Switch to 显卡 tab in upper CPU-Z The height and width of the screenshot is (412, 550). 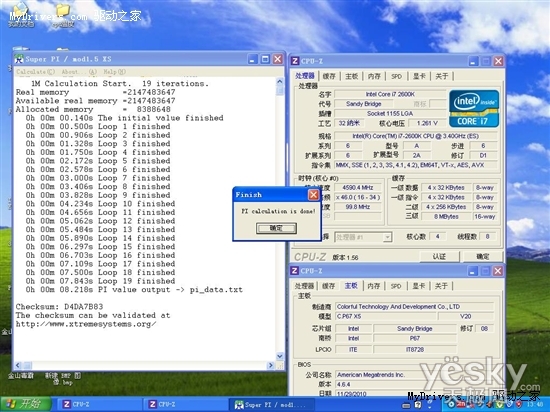coord(419,76)
